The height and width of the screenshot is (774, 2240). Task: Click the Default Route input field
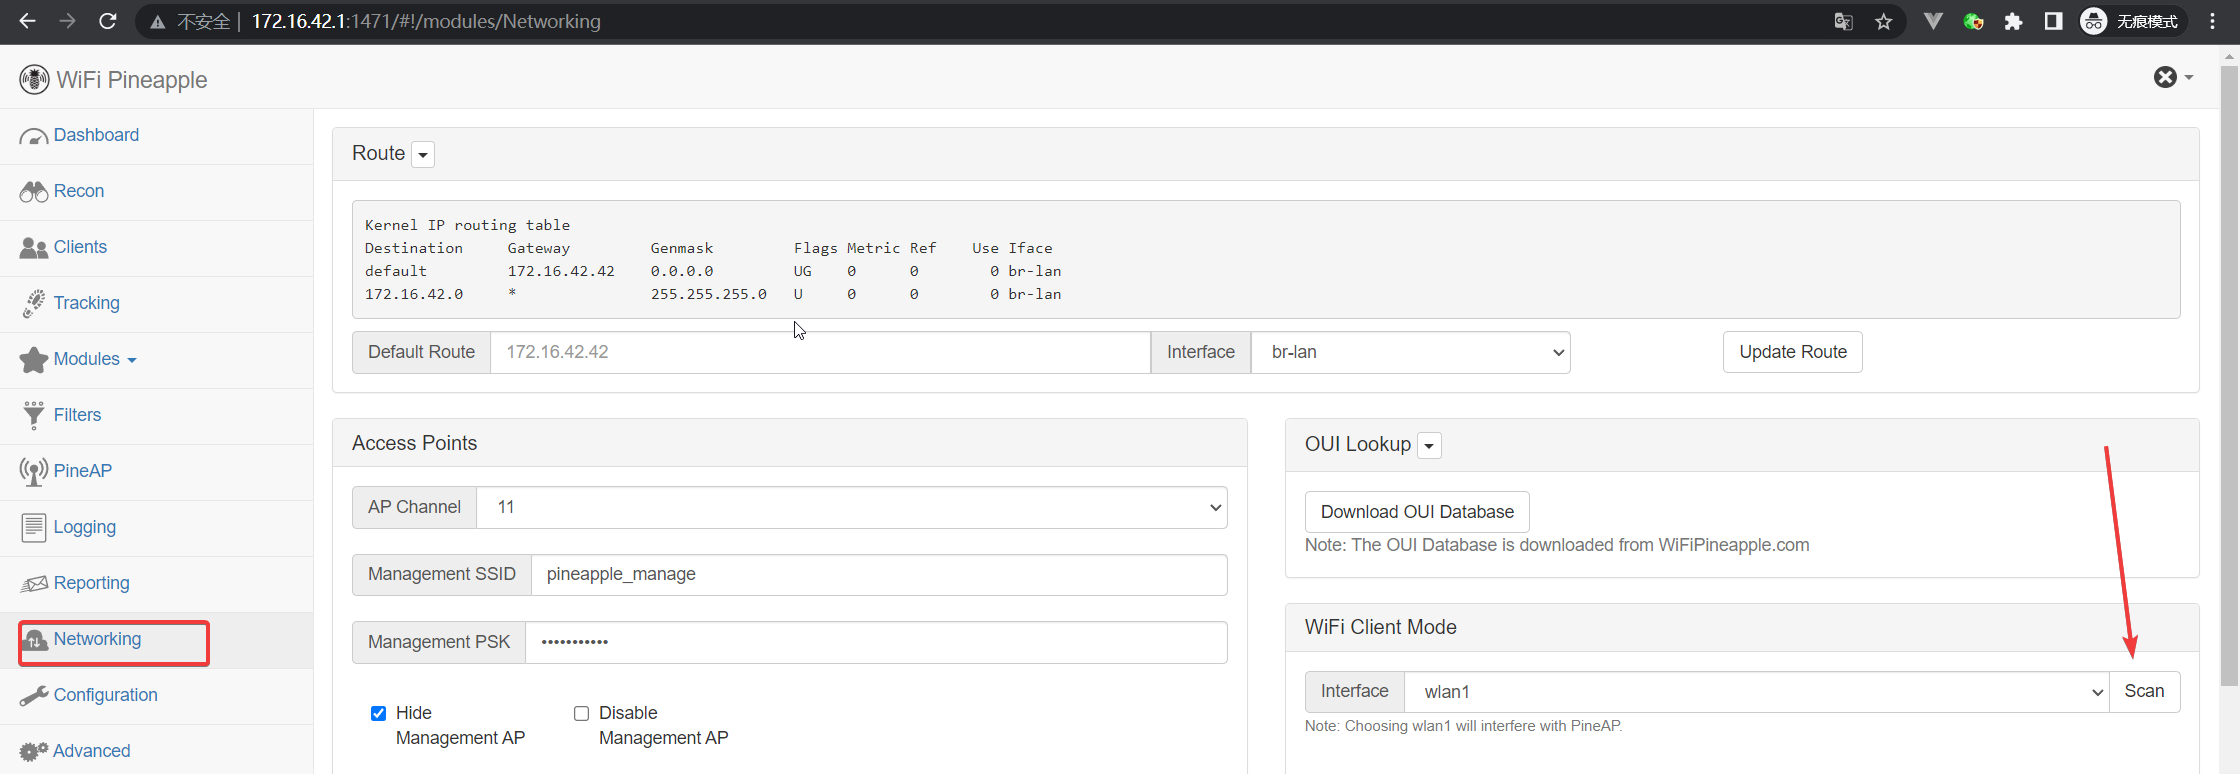820,352
